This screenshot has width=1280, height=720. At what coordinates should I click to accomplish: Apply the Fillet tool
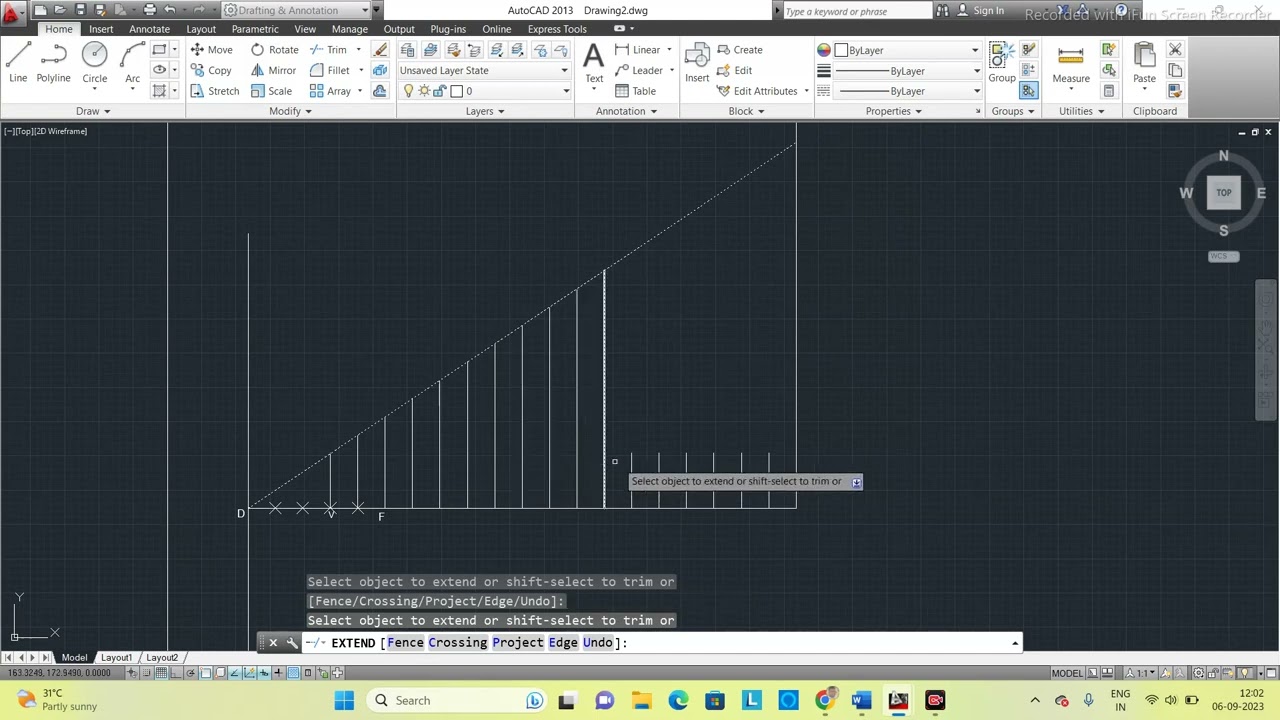330,71
